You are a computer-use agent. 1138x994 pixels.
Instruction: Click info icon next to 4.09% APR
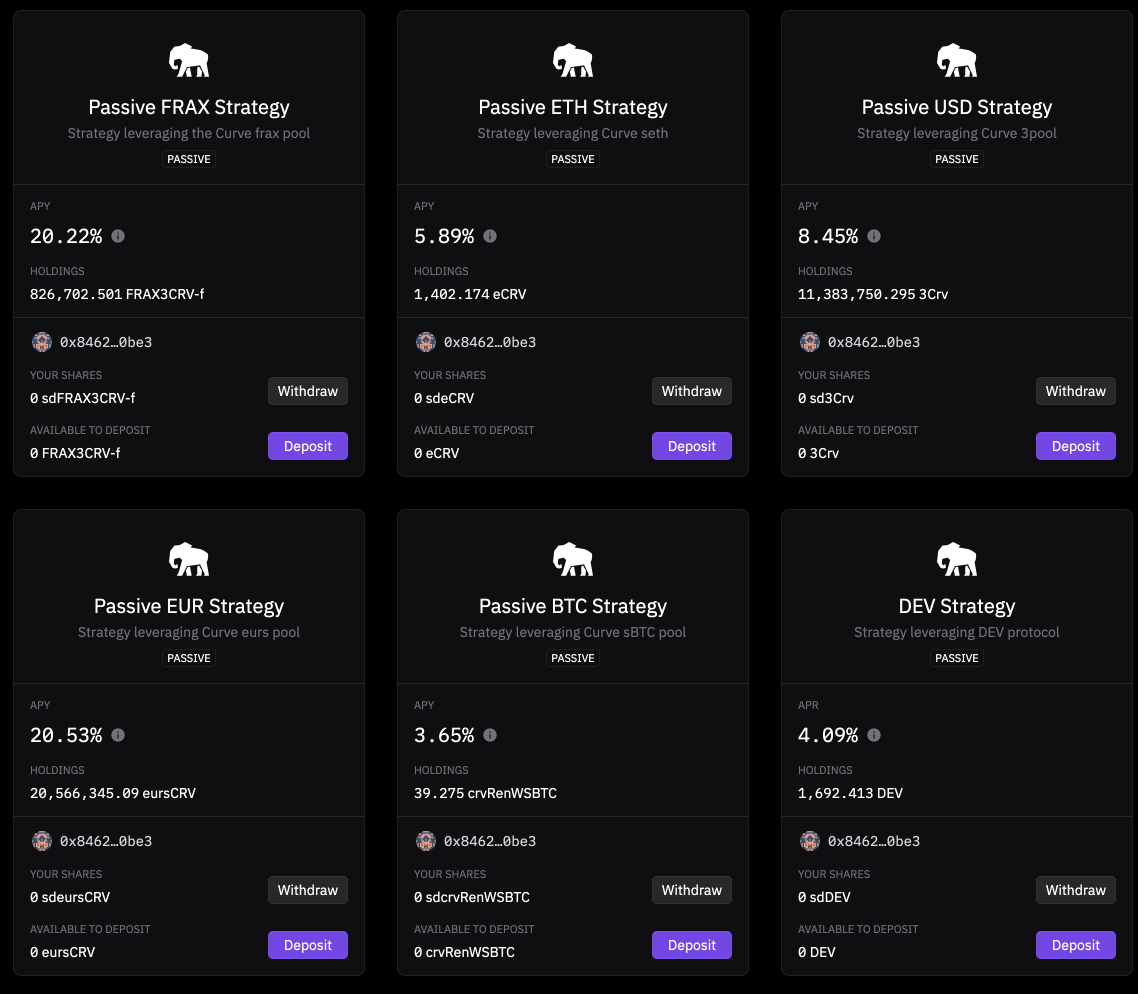click(874, 735)
